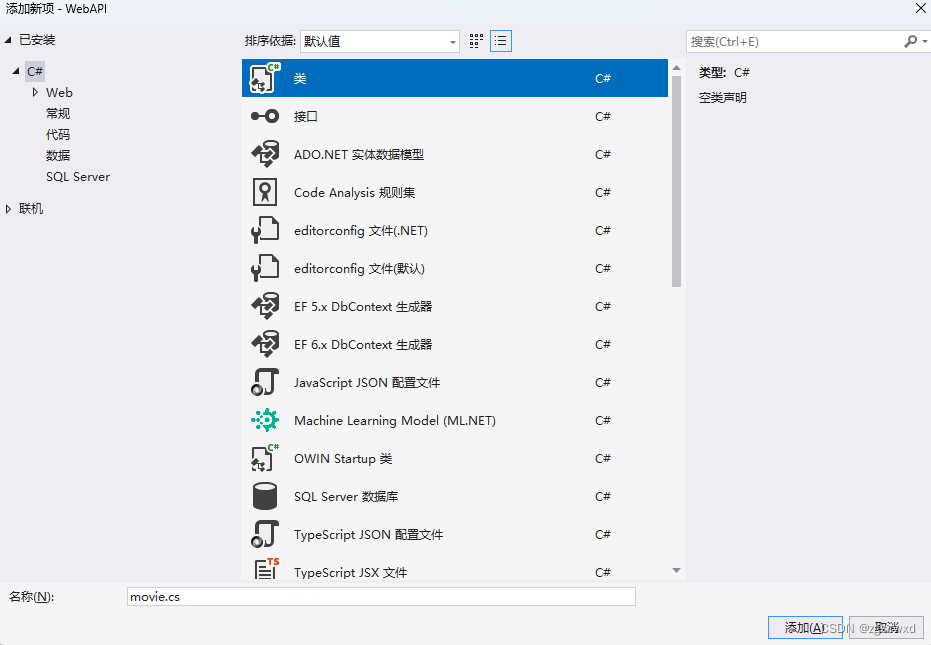Select the 接口 template label
Viewport: 931px width, 645px height.
tap(306, 116)
